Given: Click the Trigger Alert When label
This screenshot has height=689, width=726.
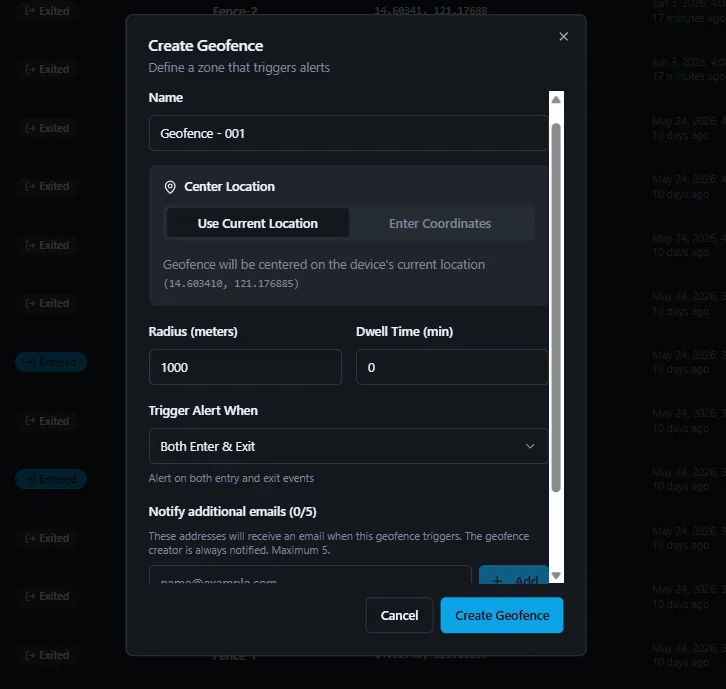Looking at the screenshot, I should [x=203, y=411].
